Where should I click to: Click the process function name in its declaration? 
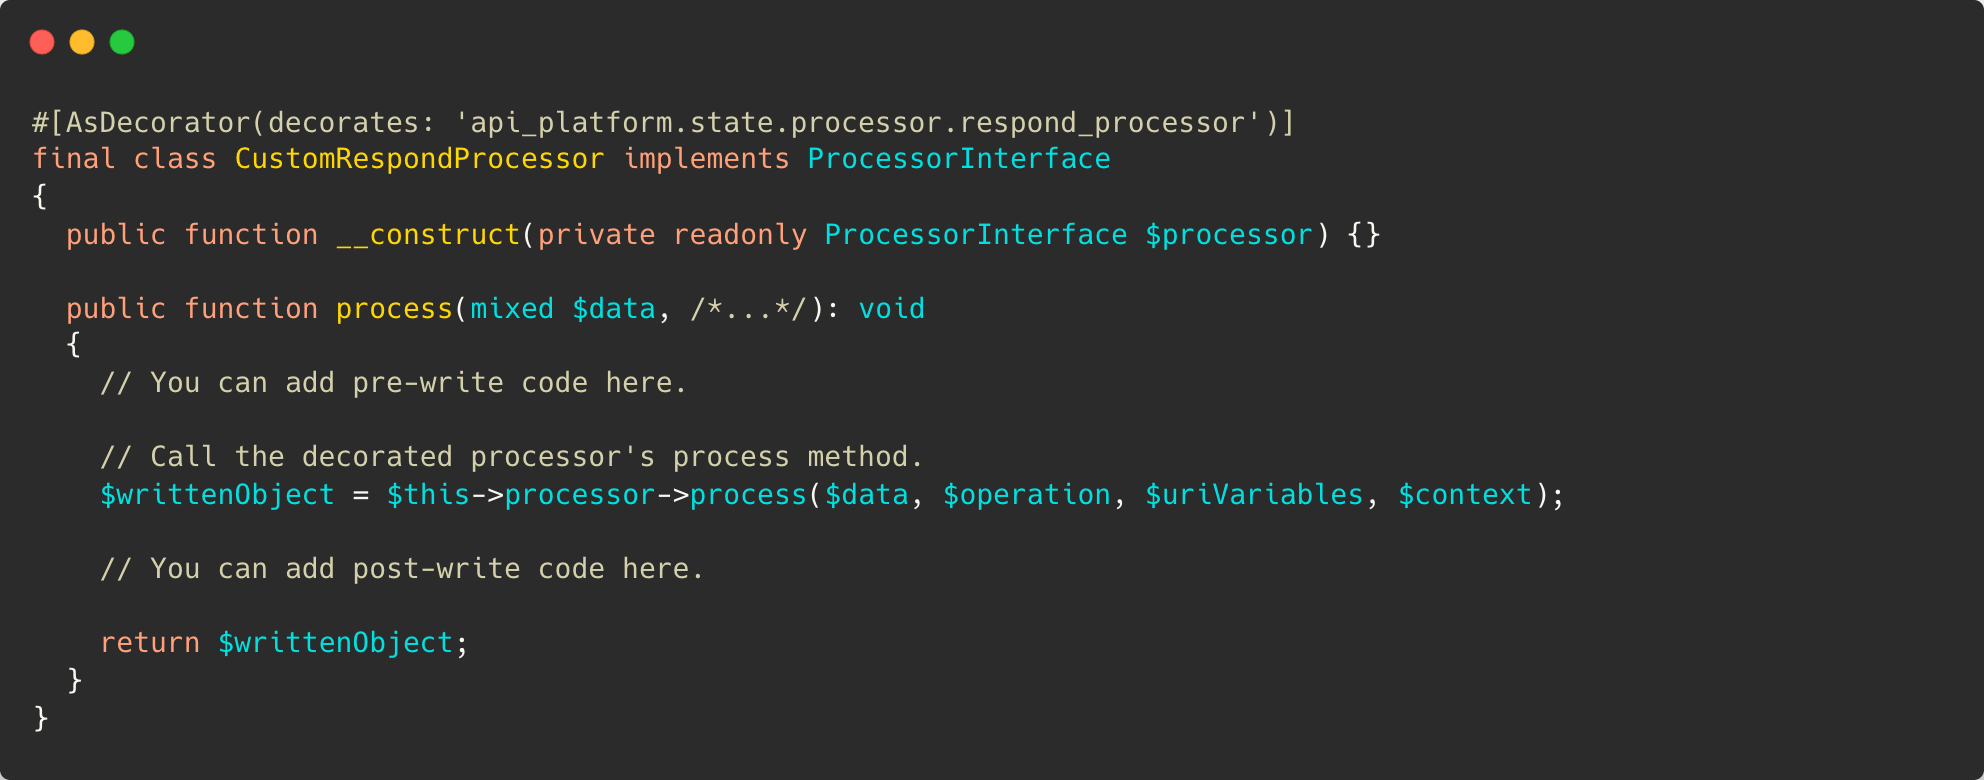[x=394, y=309]
